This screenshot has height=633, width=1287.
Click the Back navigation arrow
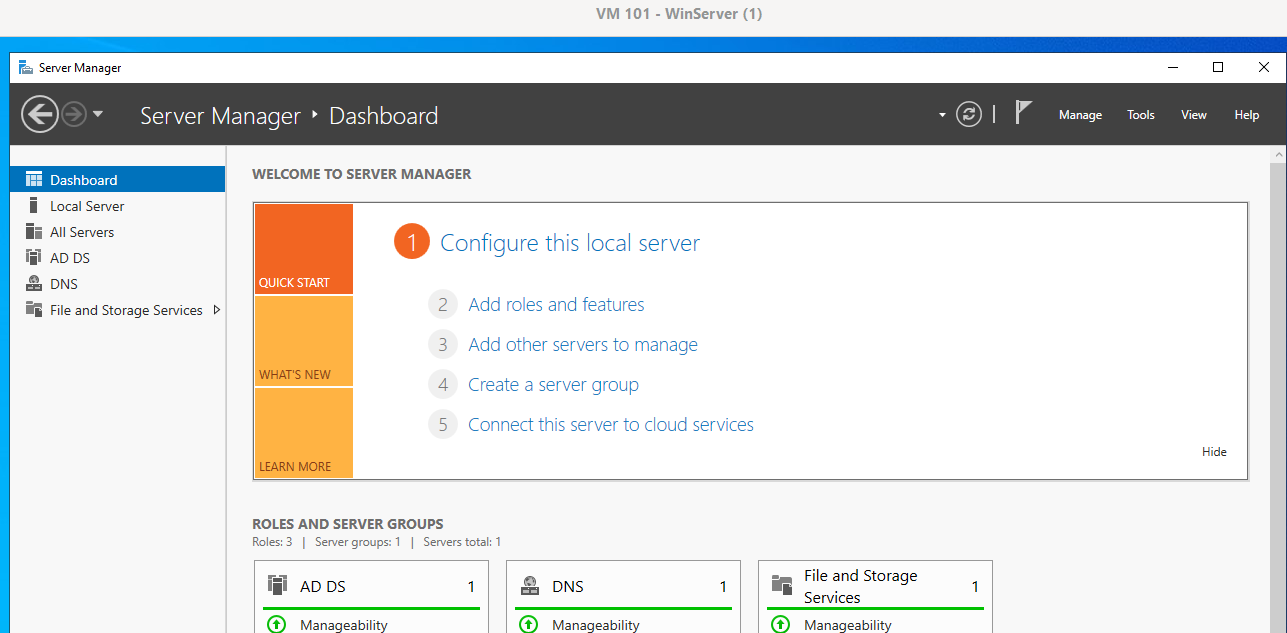click(39, 114)
